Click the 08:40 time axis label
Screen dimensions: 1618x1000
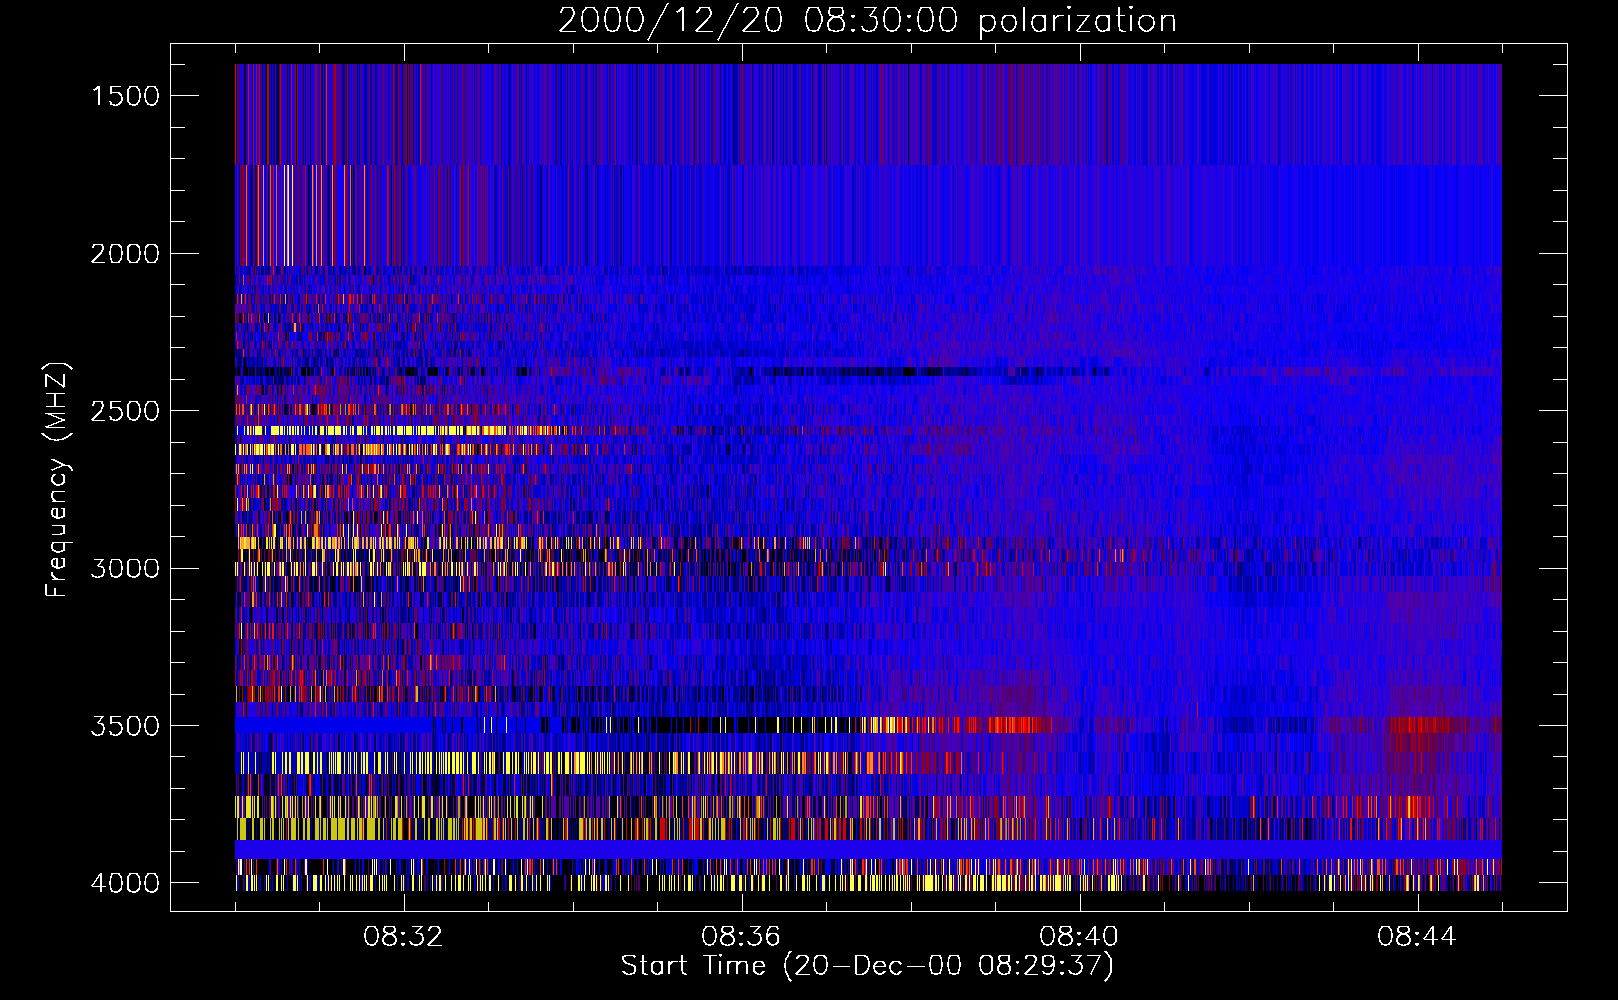(x=1079, y=937)
